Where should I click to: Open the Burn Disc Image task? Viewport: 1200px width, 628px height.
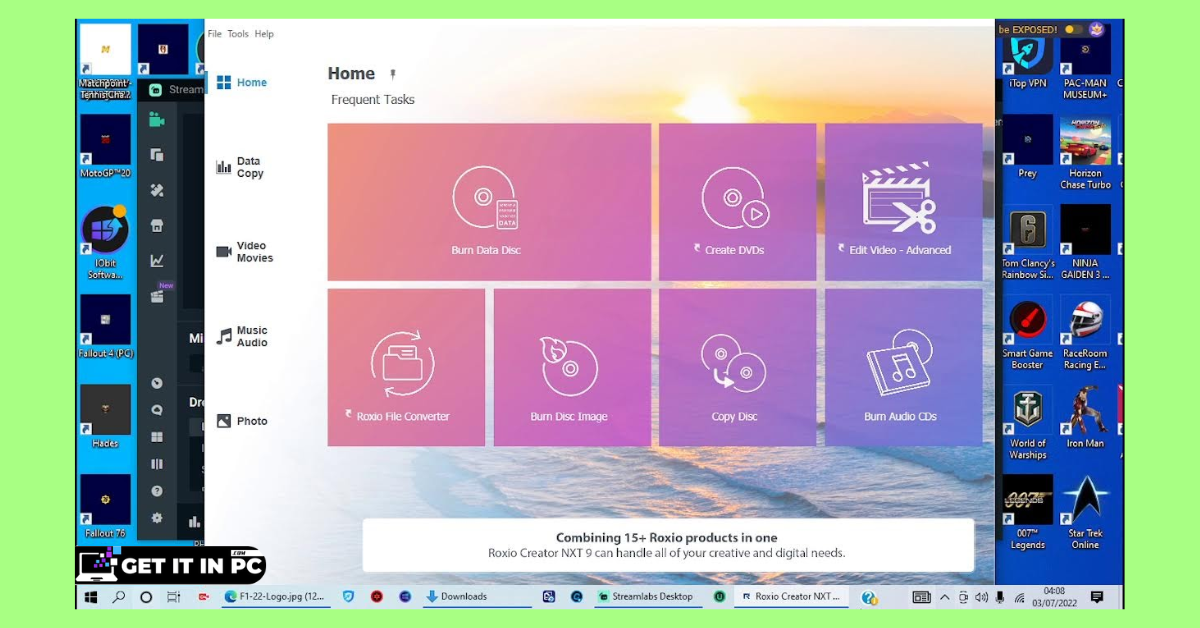(x=572, y=367)
